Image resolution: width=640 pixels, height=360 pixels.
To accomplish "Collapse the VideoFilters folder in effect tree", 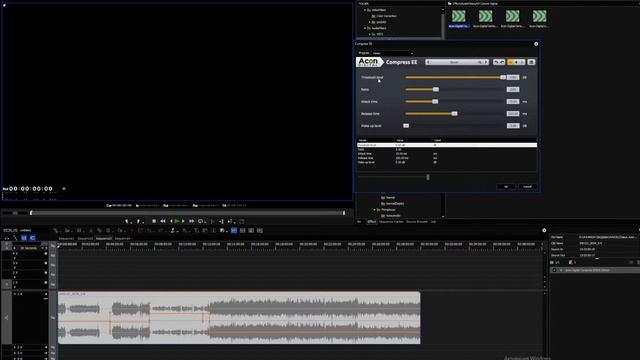I will 365,10.
